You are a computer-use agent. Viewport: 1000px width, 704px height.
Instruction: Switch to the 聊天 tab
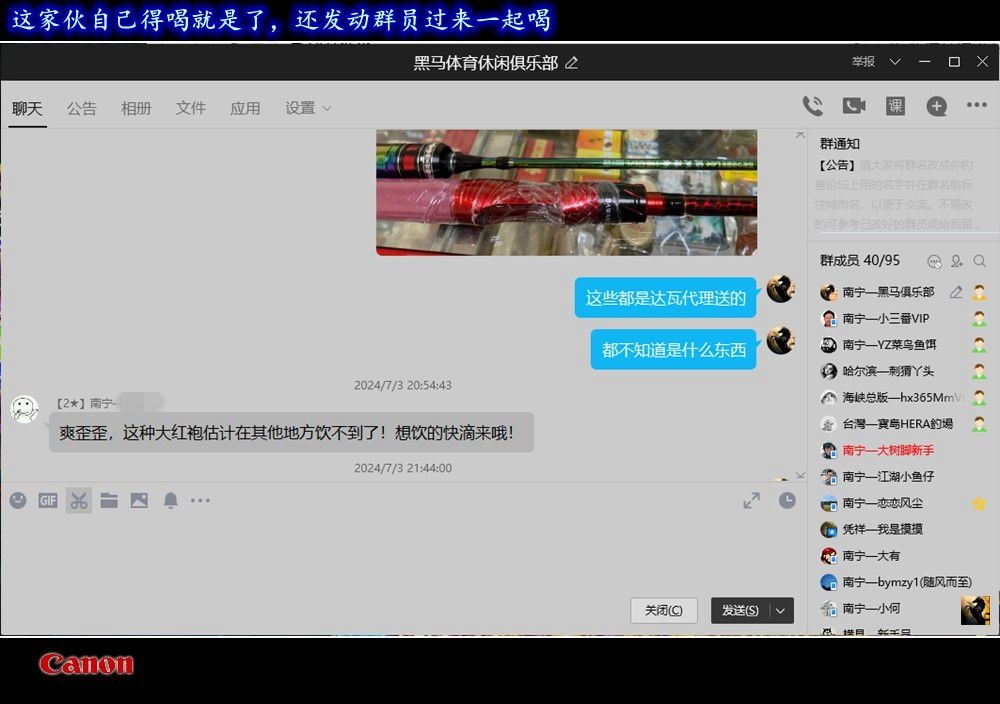click(27, 108)
